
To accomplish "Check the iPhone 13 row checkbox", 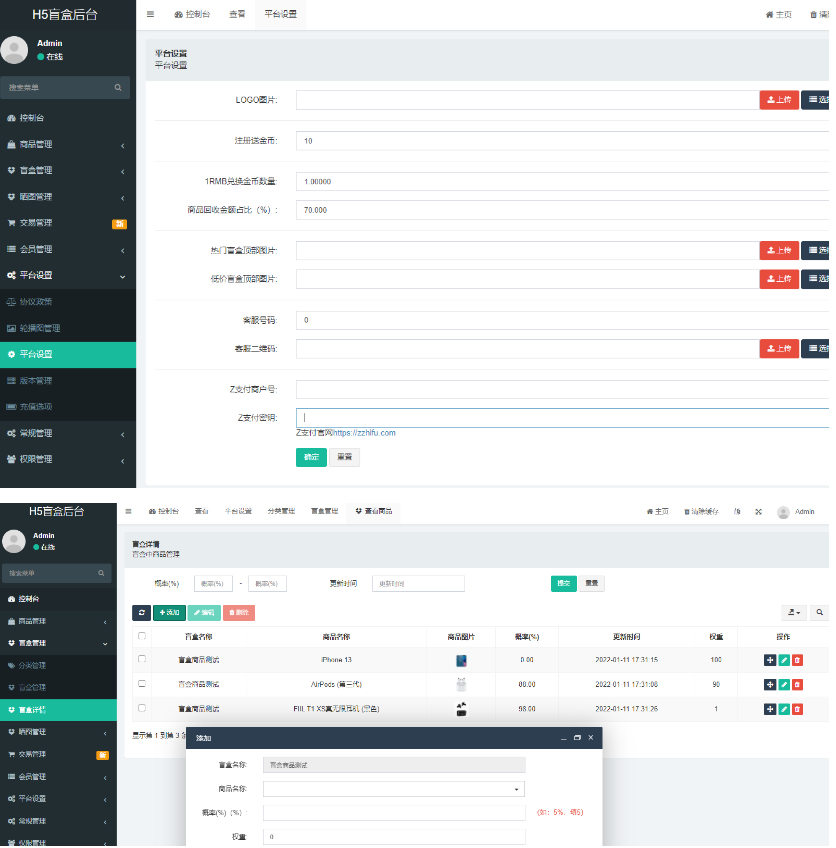I will 142,659.
